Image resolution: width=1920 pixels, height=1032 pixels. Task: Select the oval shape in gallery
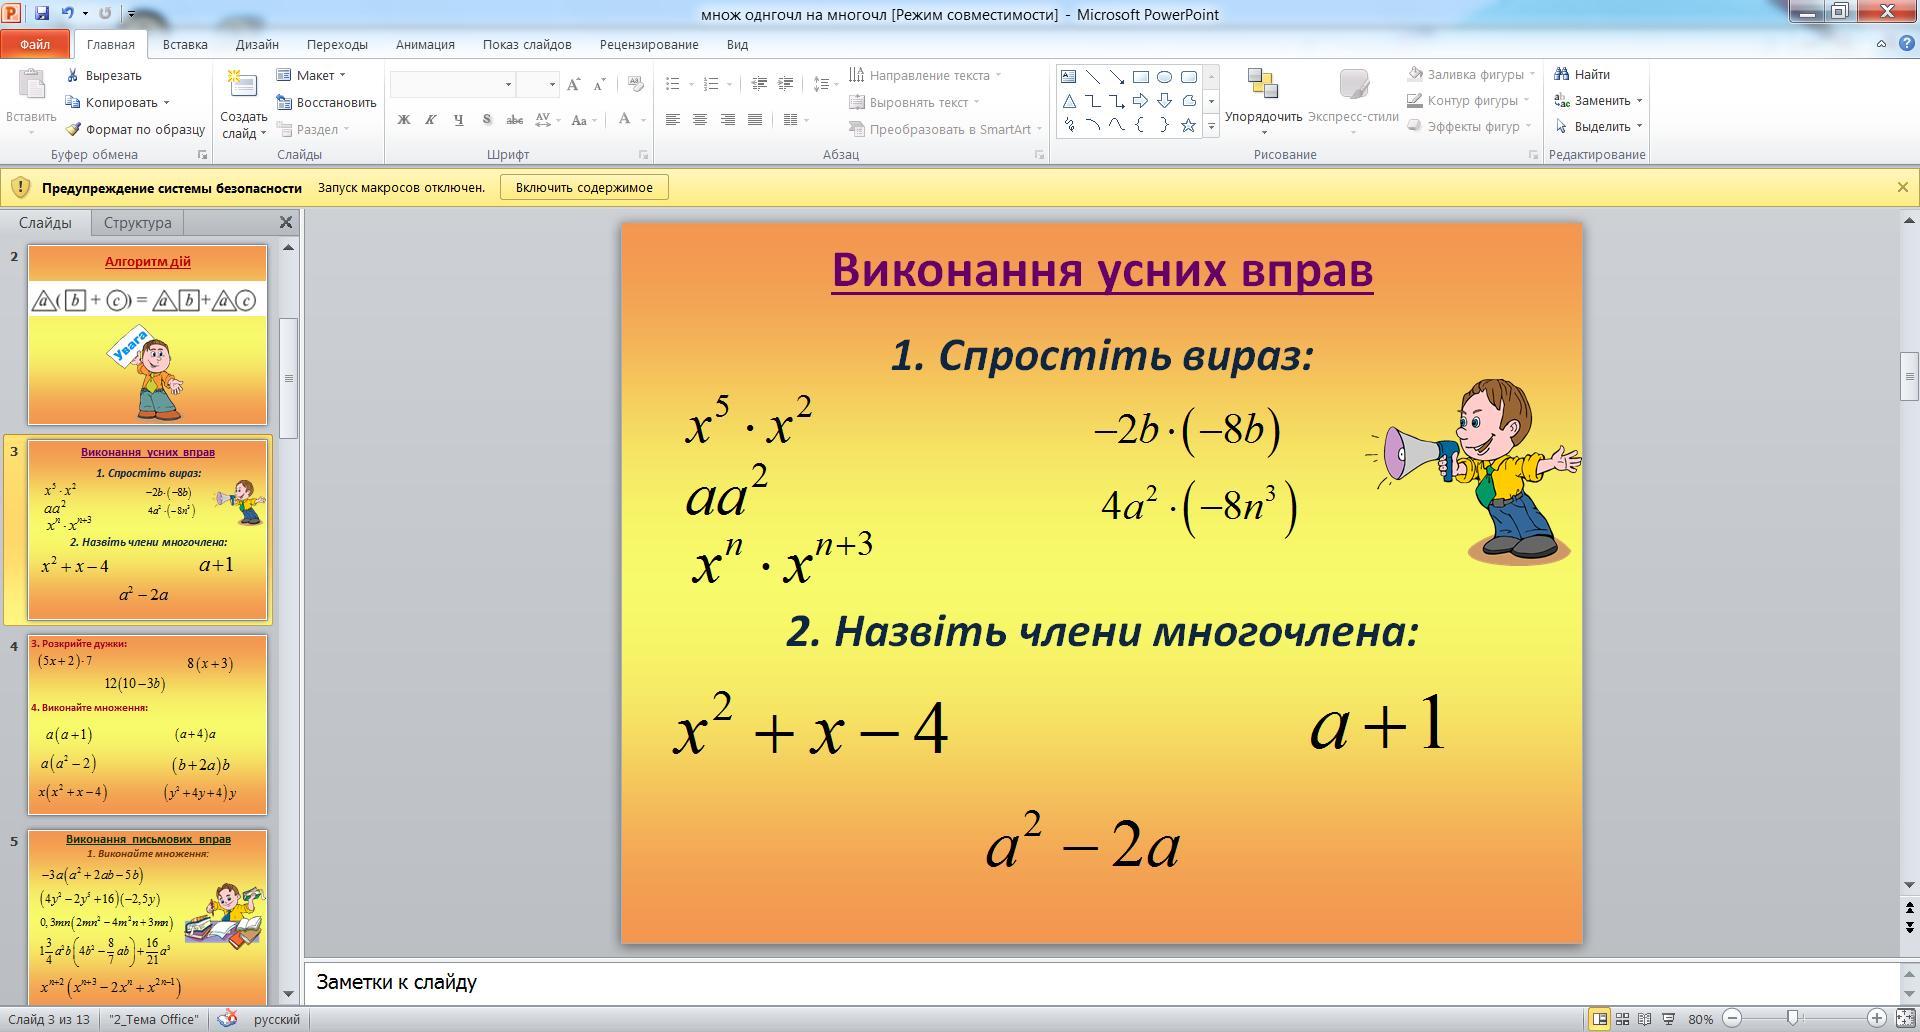click(1164, 77)
